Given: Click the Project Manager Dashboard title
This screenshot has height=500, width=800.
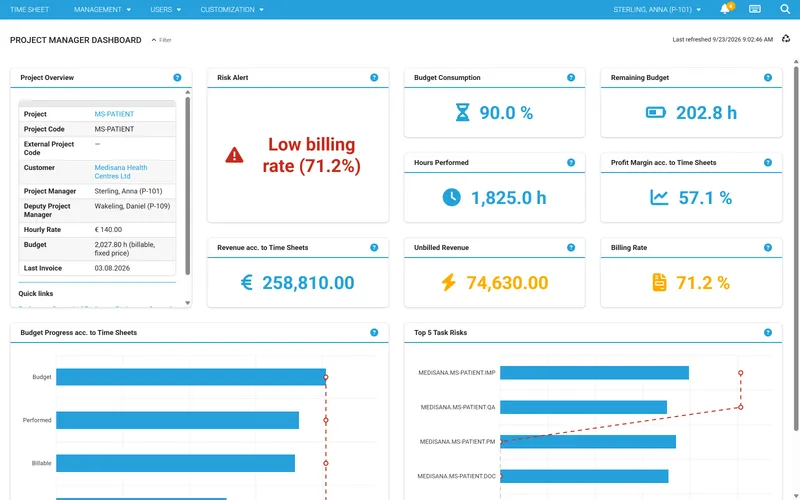Looking at the screenshot, I should click(76, 40).
